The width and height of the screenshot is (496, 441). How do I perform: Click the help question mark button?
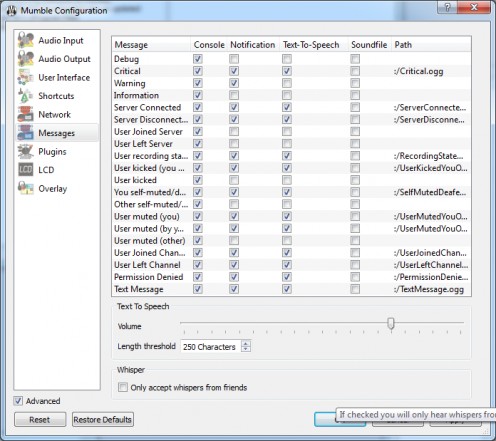pyautogui.click(x=447, y=7)
